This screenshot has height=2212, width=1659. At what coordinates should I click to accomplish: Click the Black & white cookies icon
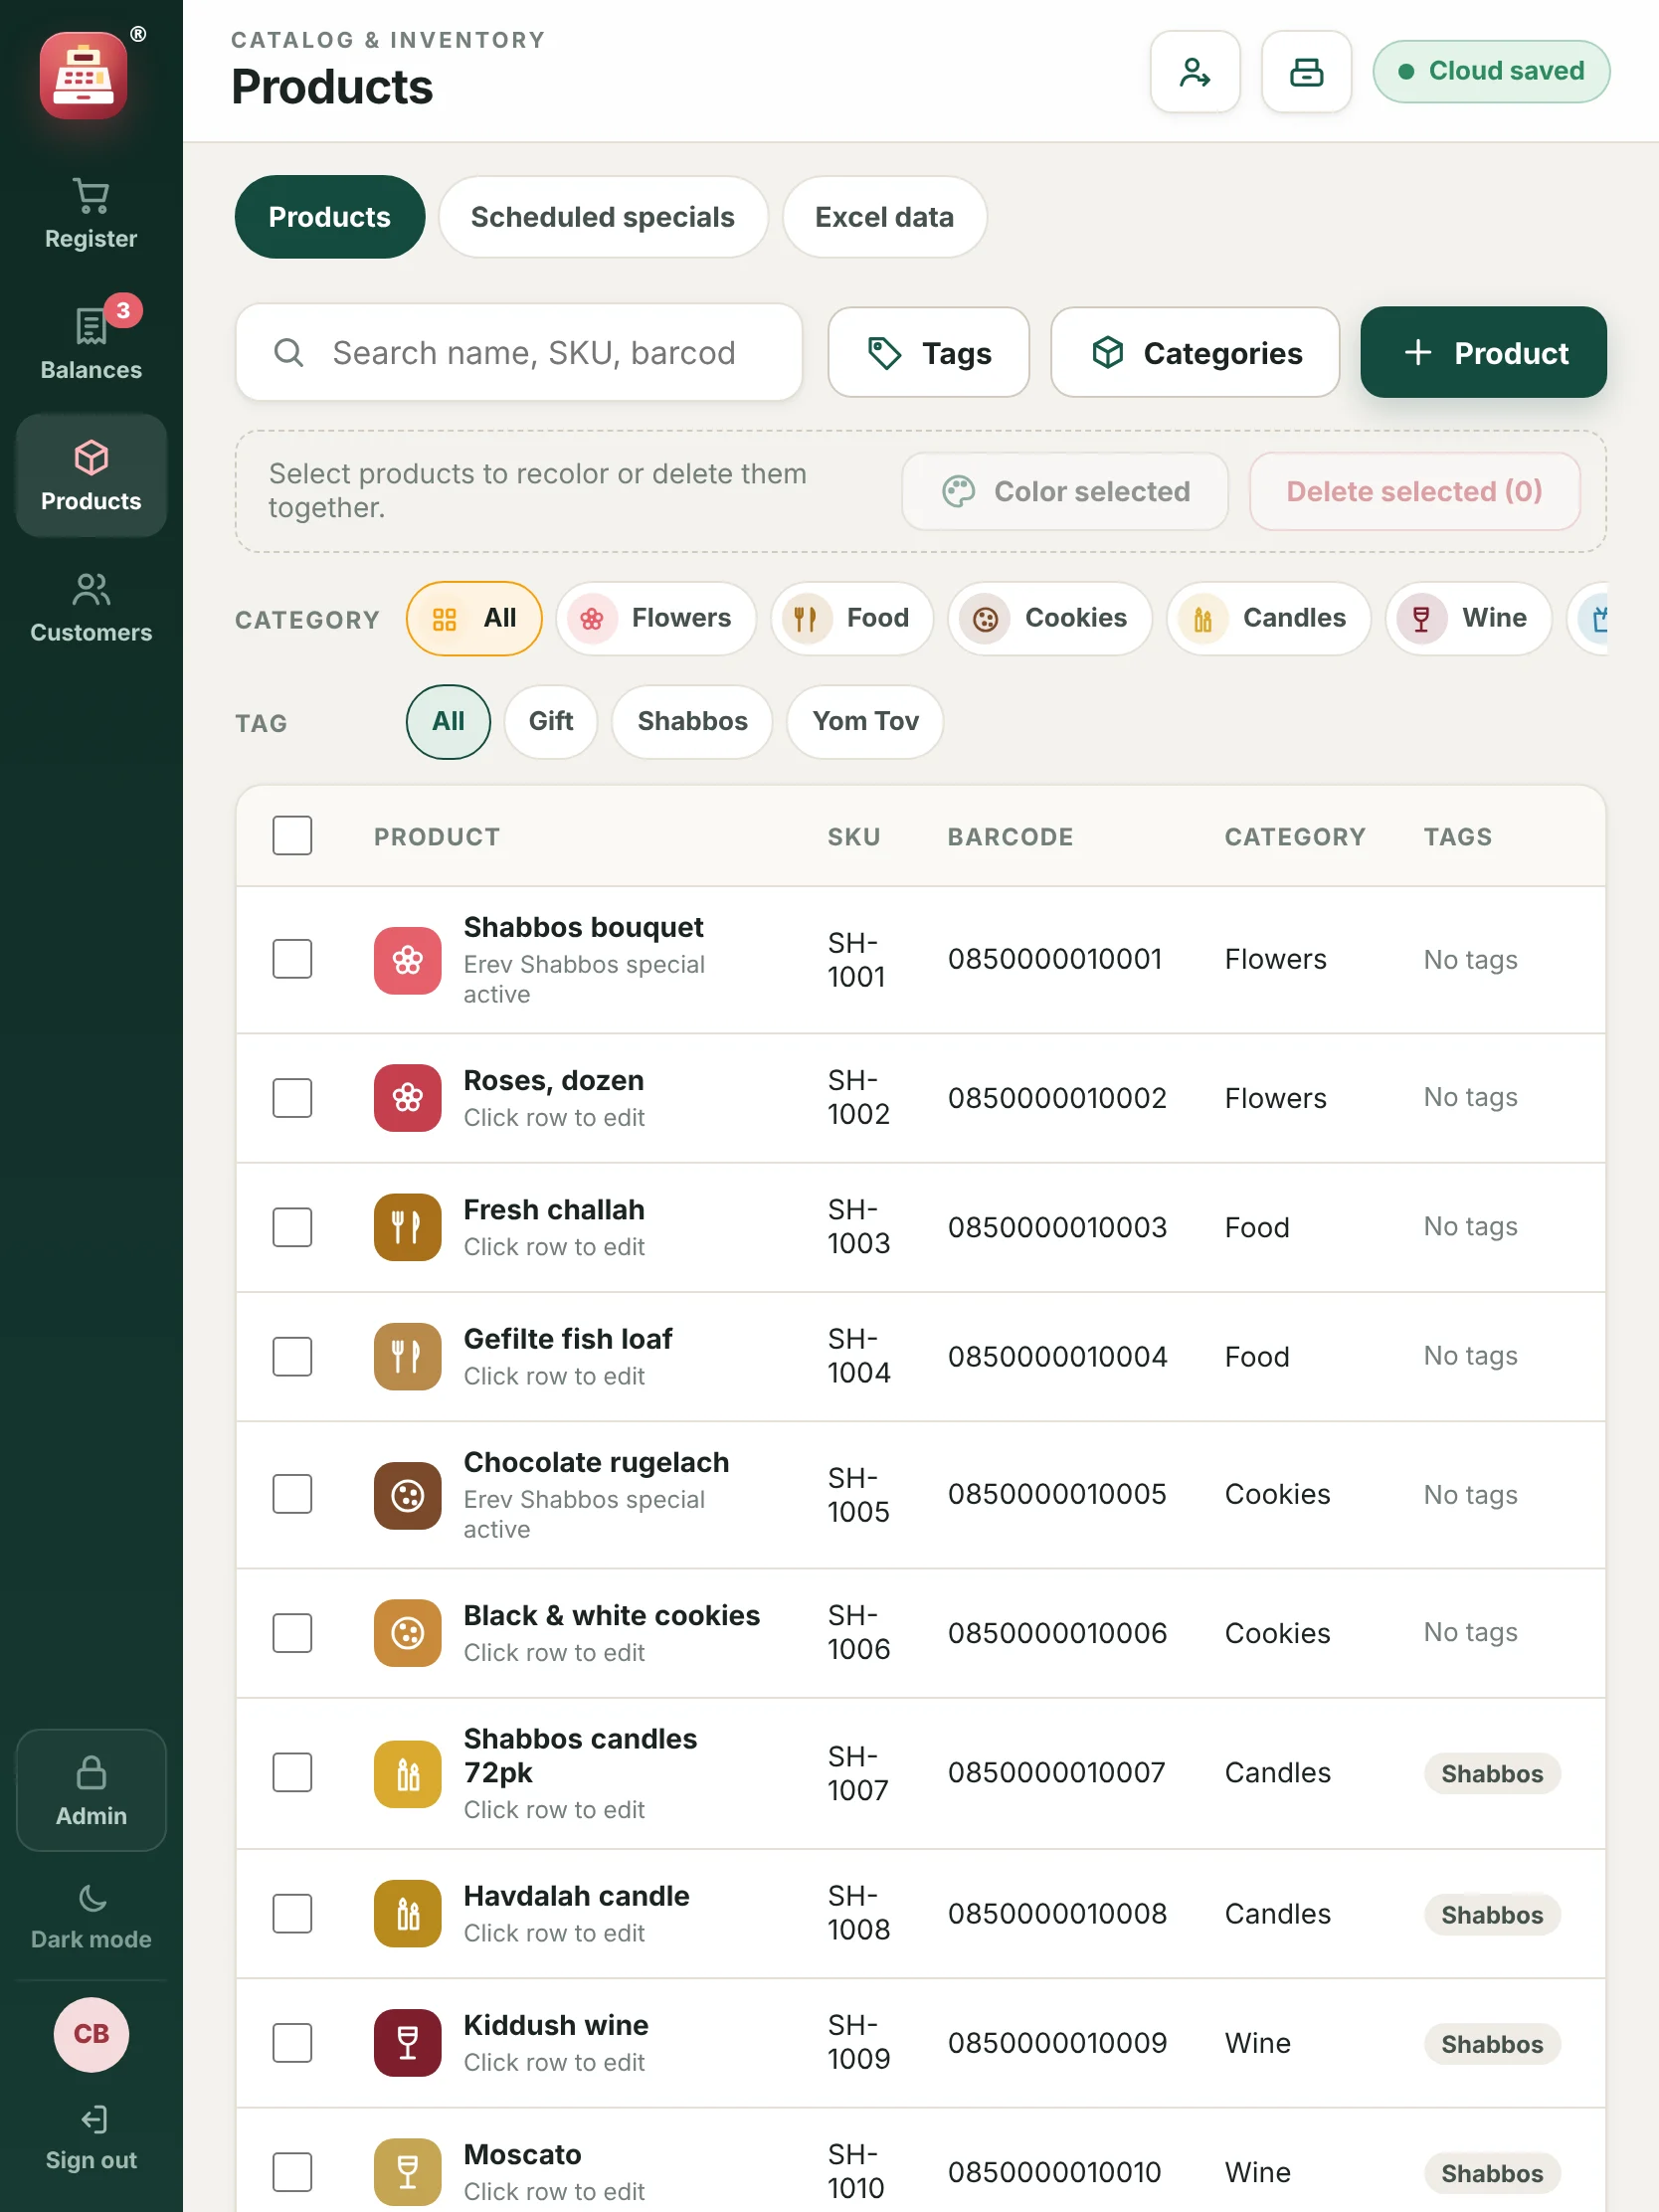click(408, 1633)
